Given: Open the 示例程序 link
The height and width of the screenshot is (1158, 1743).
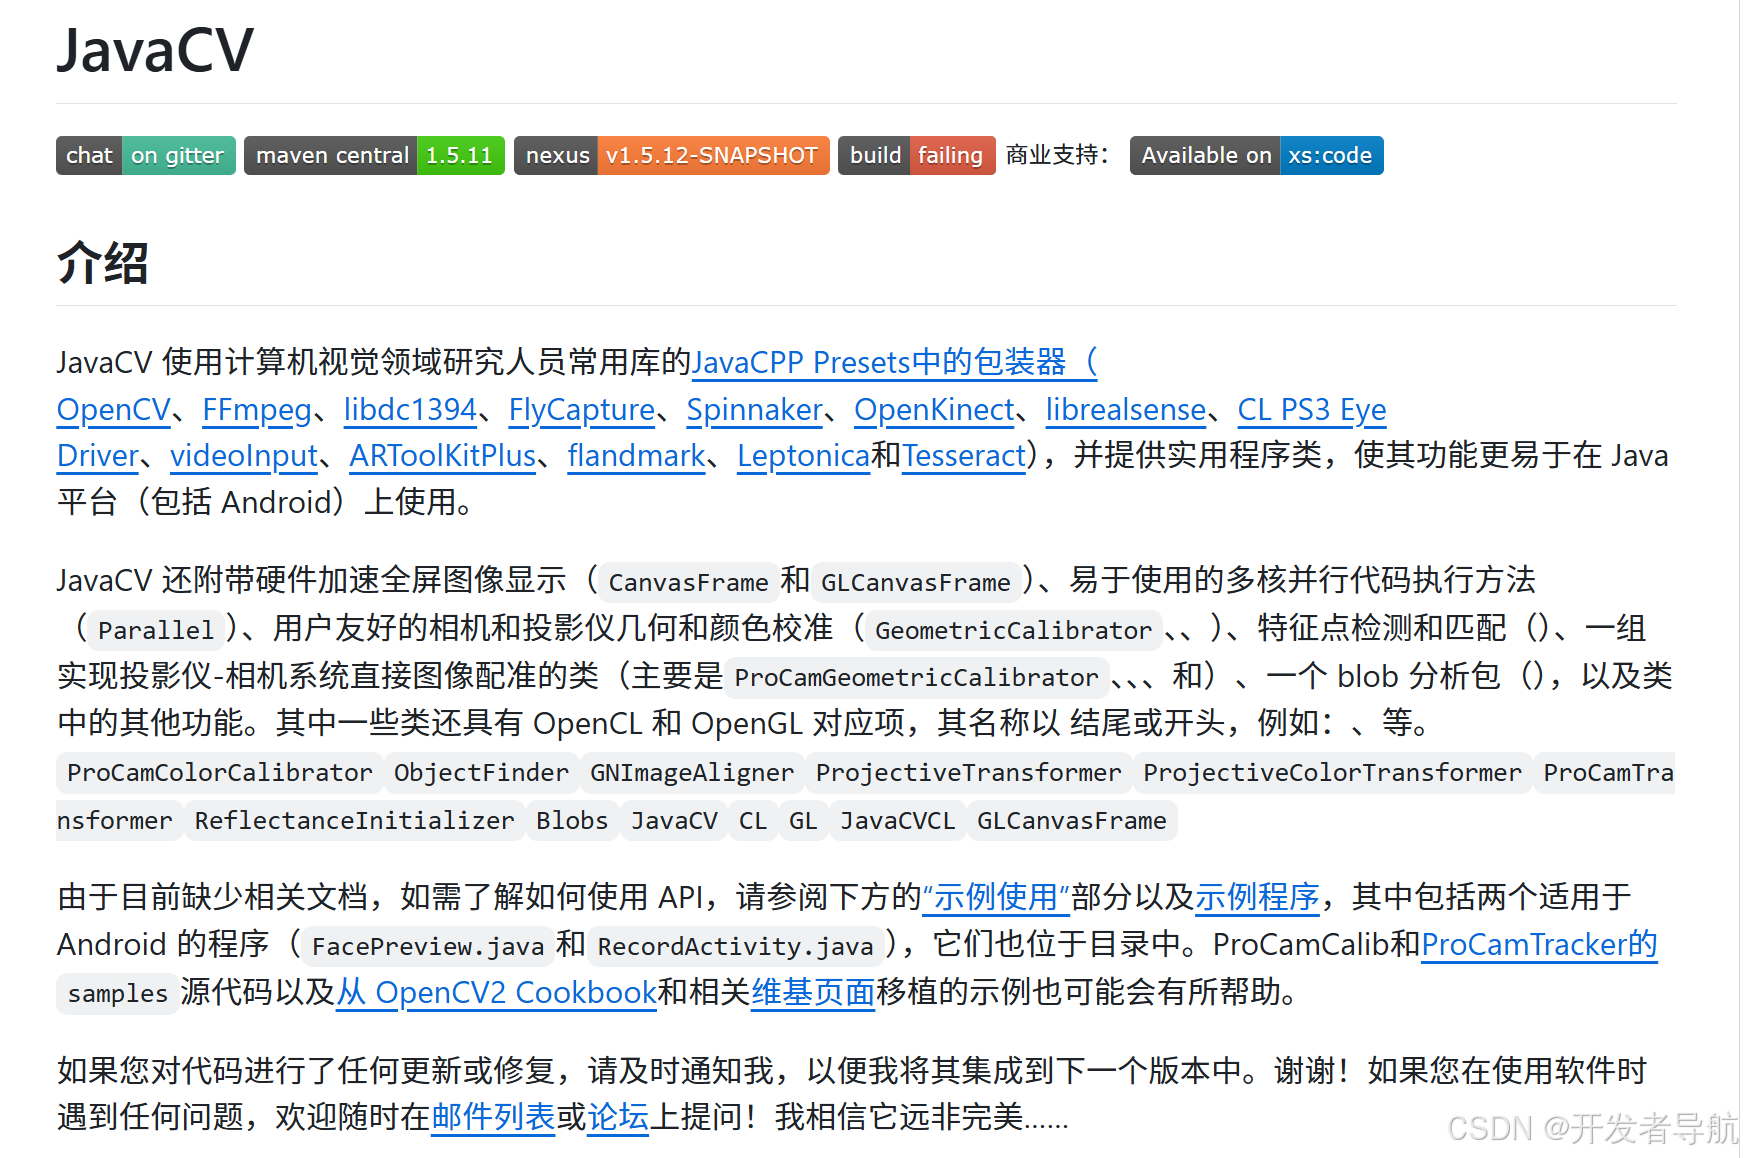Looking at the screenshot, I should click(x=1256, y=897).
